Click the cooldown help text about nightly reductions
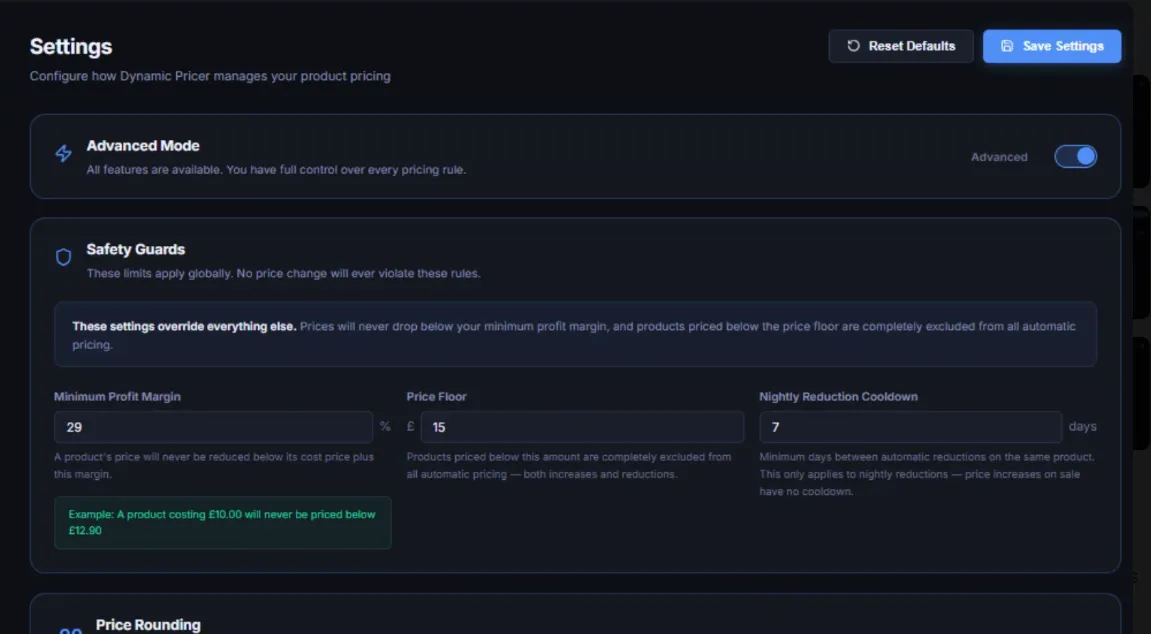The height and width of the screenshot is (634, 1151). [926, 474]
